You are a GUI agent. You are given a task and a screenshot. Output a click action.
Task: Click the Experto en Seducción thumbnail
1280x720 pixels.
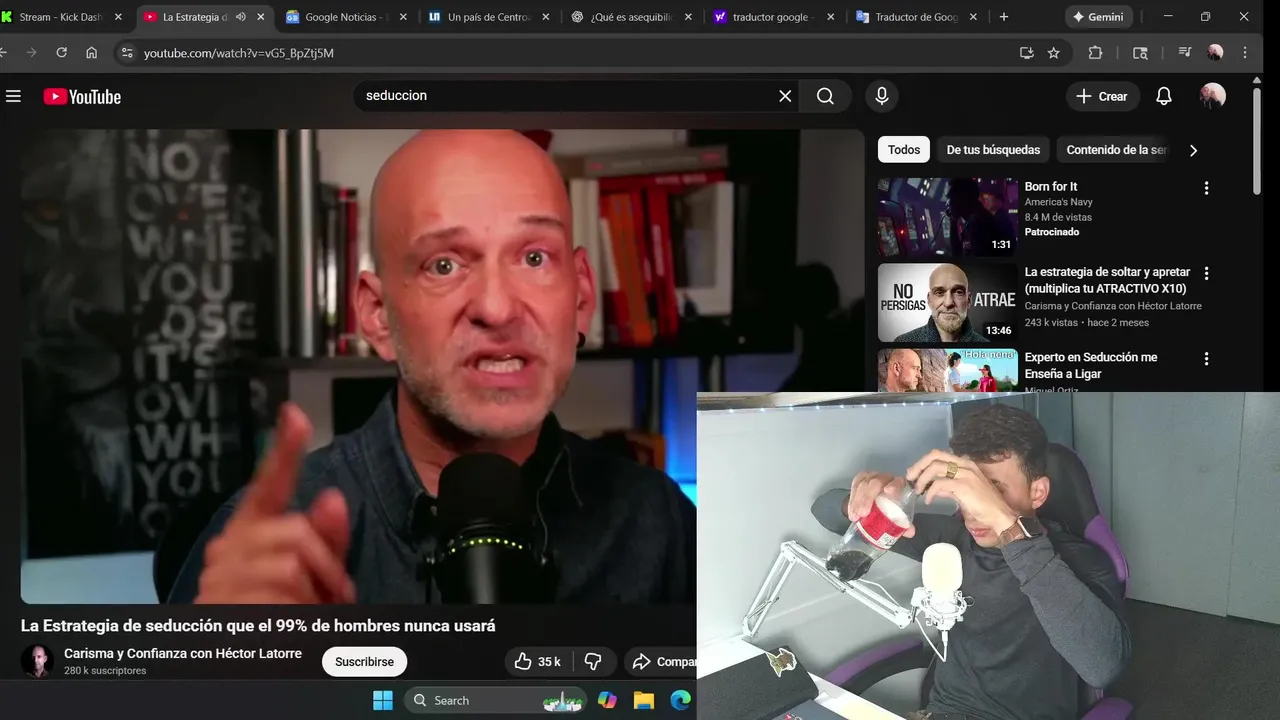(x=948, y=370)
